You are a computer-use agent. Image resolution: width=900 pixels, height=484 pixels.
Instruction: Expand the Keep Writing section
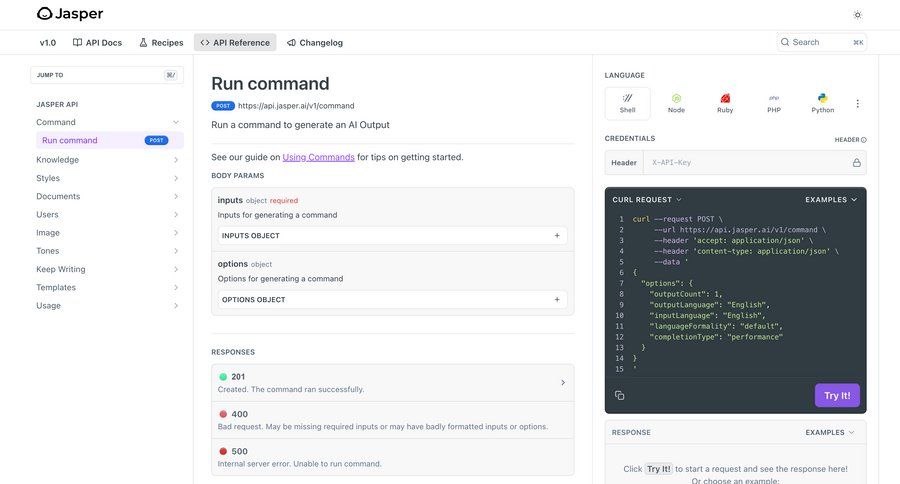176,269
